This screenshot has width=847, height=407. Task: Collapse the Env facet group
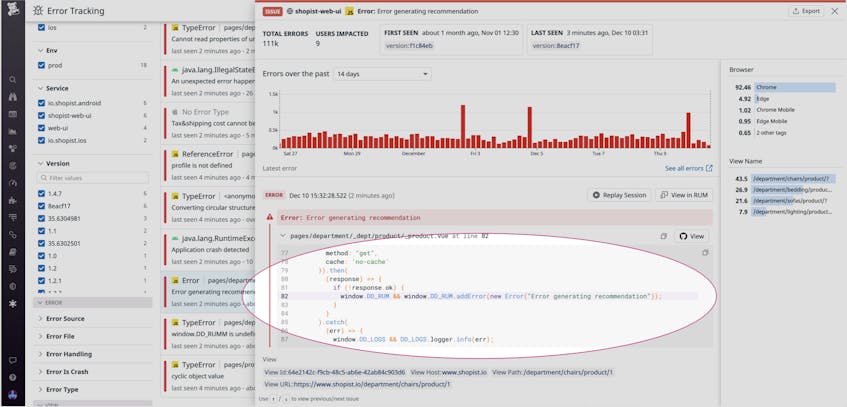pos(41,50)
